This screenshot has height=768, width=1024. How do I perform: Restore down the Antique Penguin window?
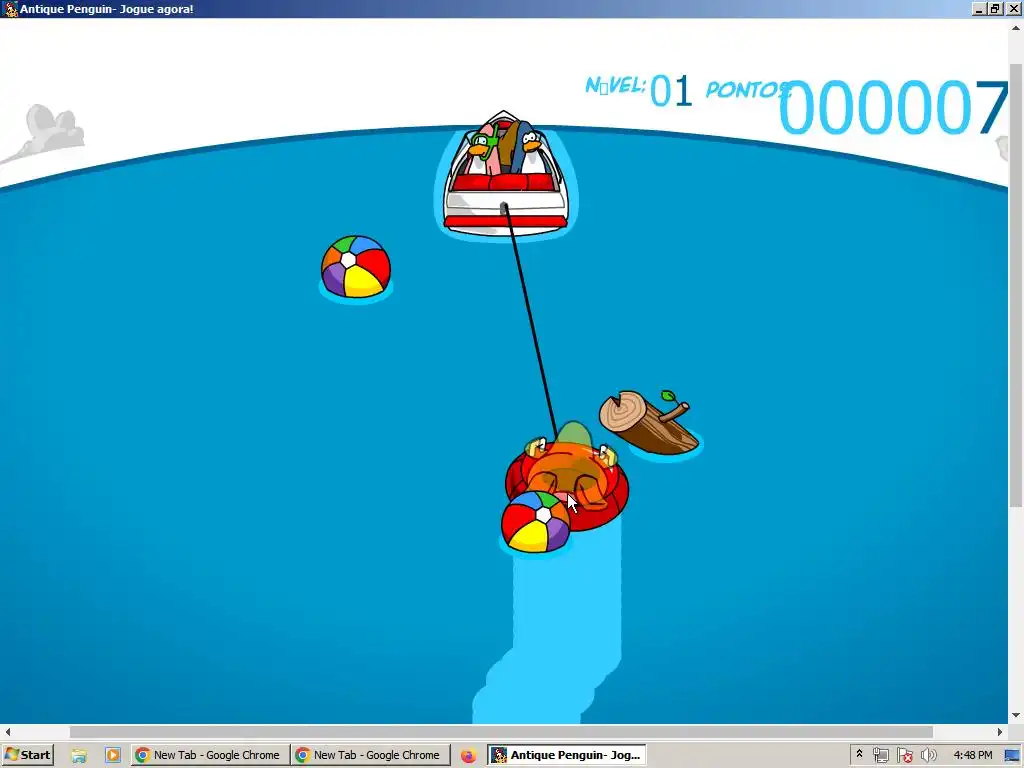tap(995, 8)
